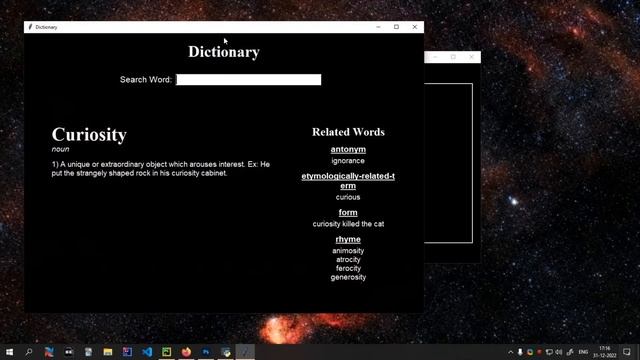This screenshot has height=360, width=640.
Task: Click the rhyme word 'ferocity'
Action: click(348, 269)
